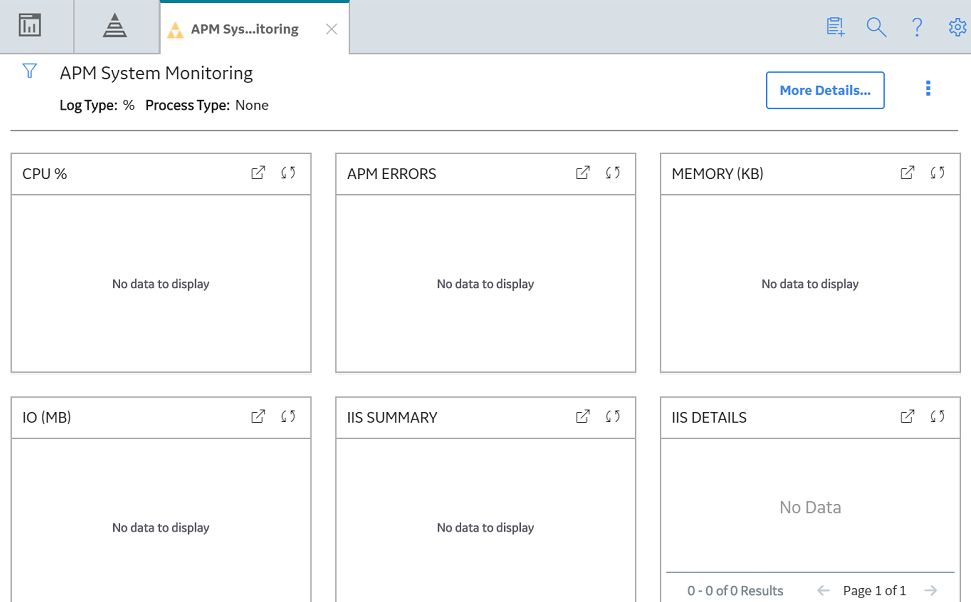Pop out the APM ERRORS widget
This screenshot has width=971, height=602.
click(583, 173)
